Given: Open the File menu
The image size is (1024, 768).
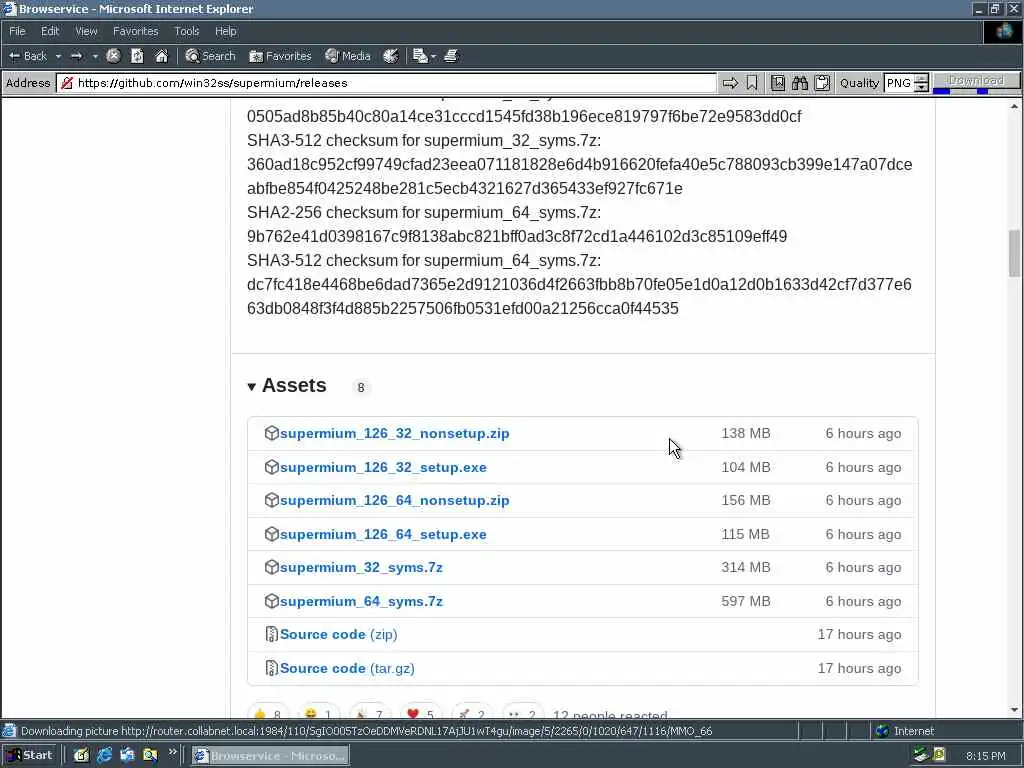Looking at the screenshot, I should tap(17, 31).
